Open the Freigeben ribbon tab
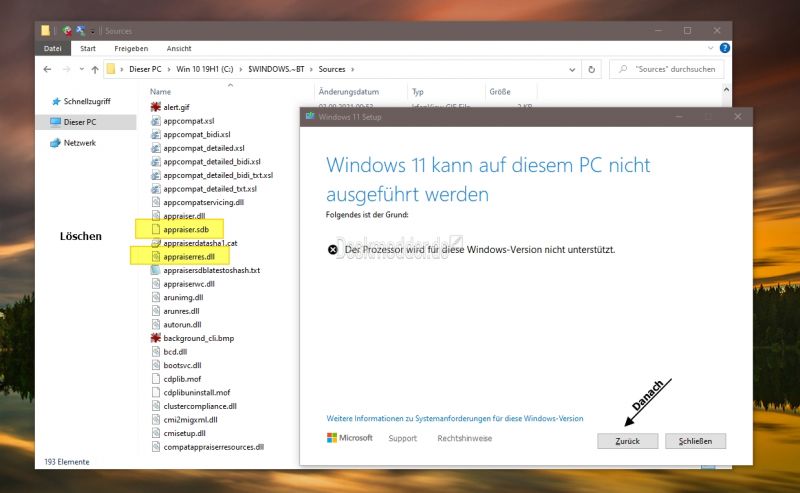 click(x=131, y=48)
